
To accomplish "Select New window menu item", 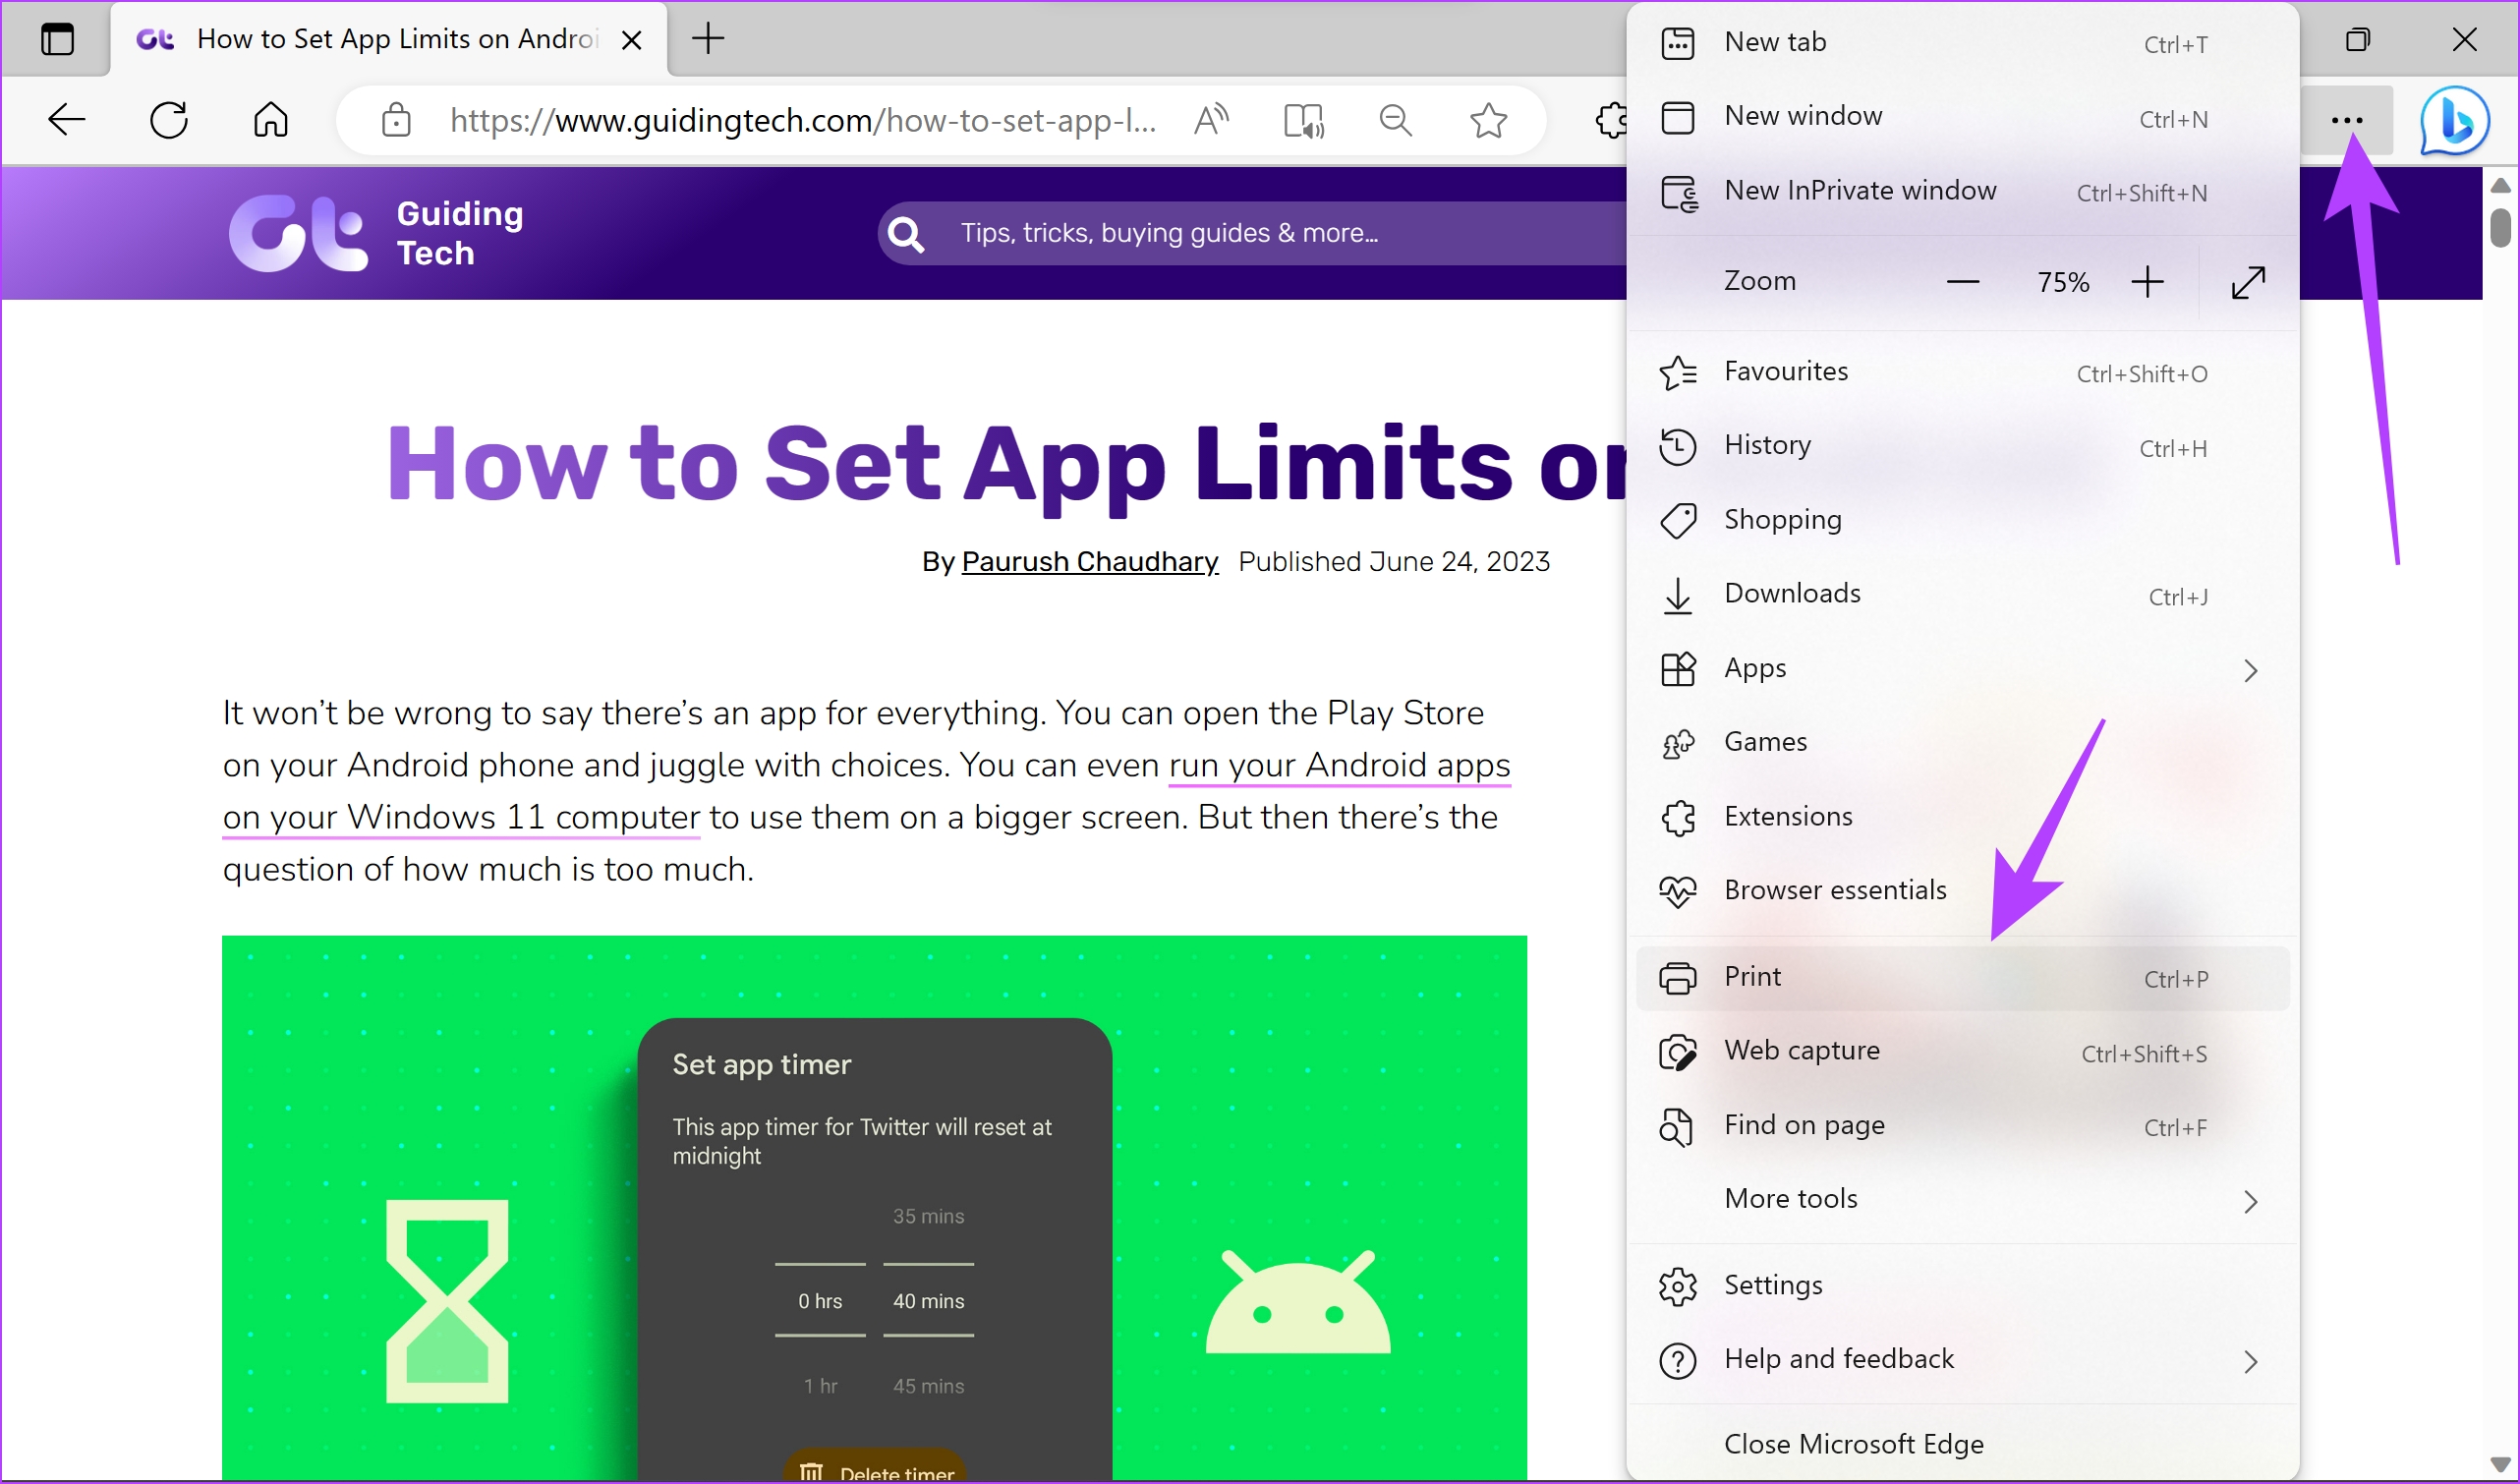I will point(1962,117).
